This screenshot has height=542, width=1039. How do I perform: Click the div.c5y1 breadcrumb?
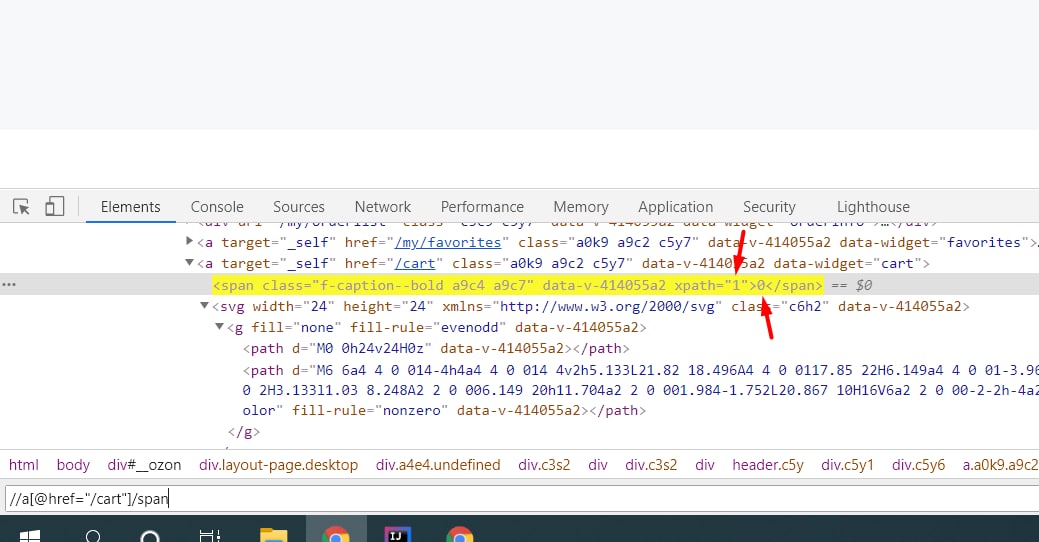click(848, 465)
